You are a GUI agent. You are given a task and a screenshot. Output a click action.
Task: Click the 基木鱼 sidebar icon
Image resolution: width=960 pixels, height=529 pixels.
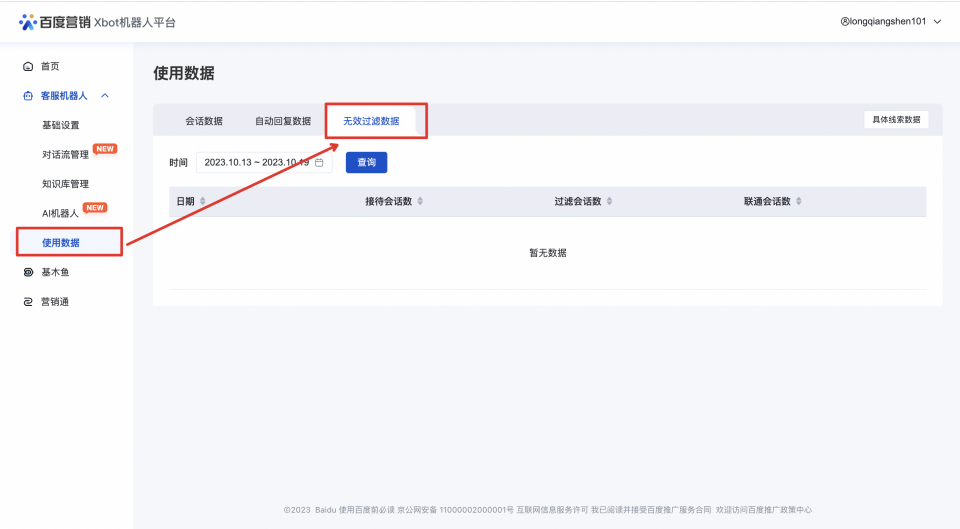coord(28,272)
